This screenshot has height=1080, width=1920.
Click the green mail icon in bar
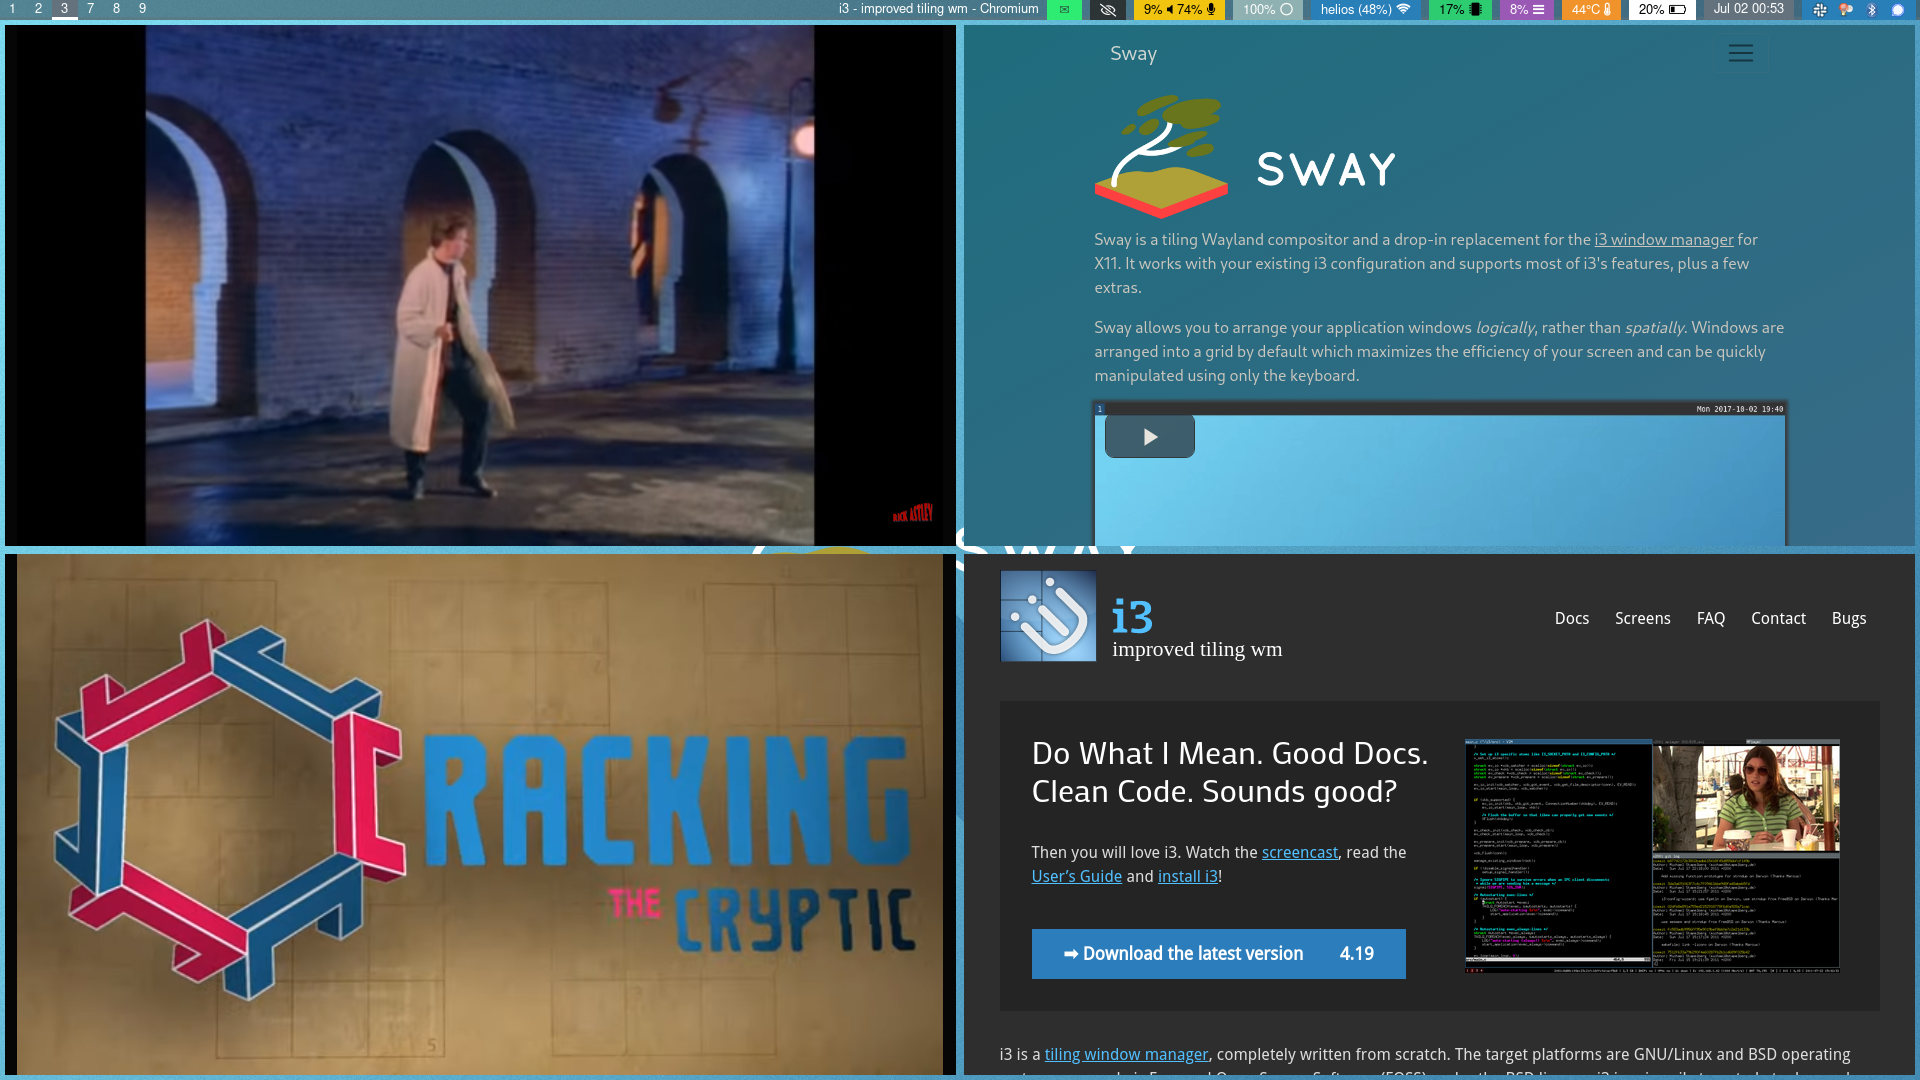coord(1064,9)
